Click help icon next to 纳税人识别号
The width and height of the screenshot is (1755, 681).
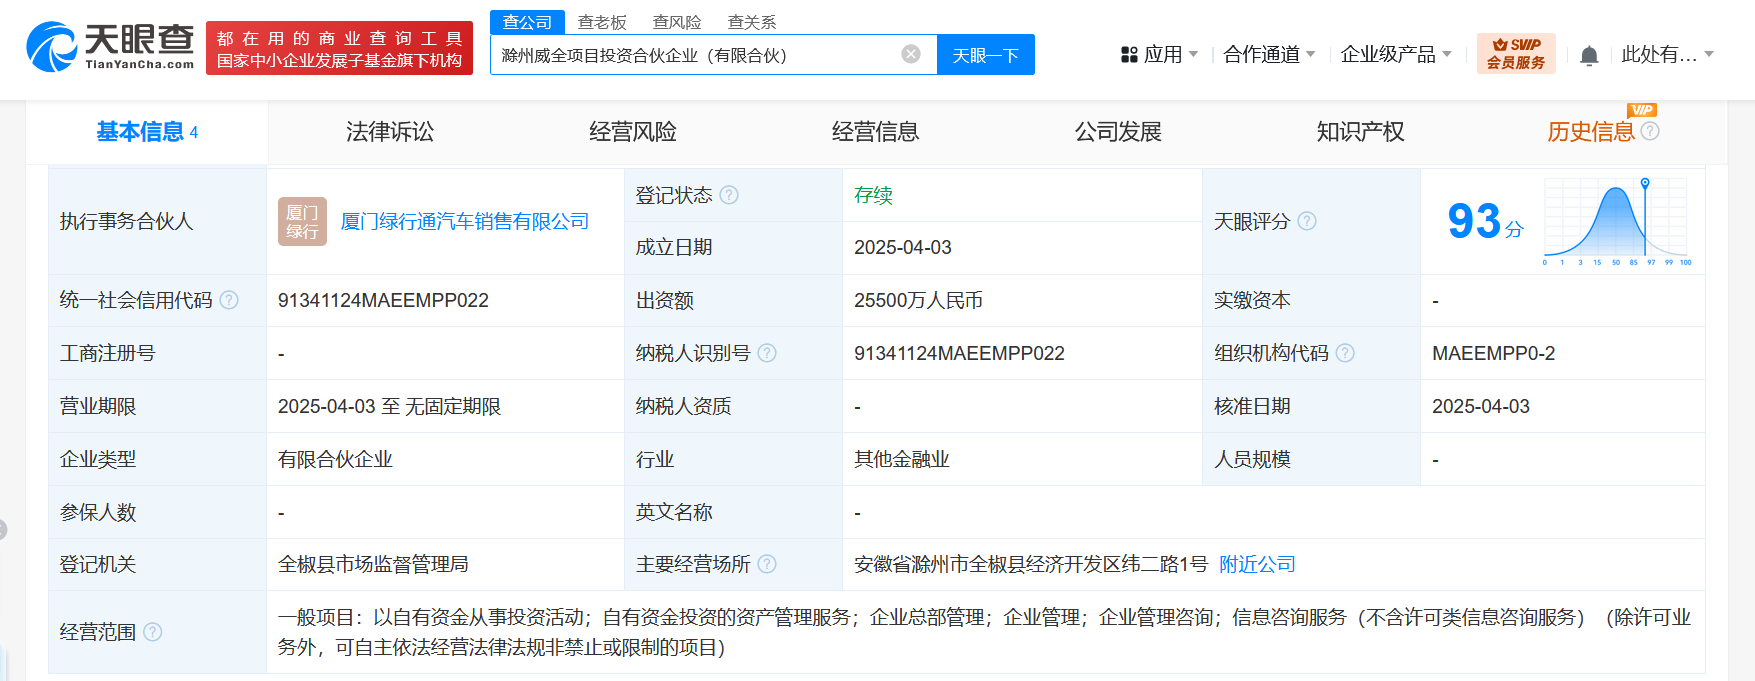(767, 353)
